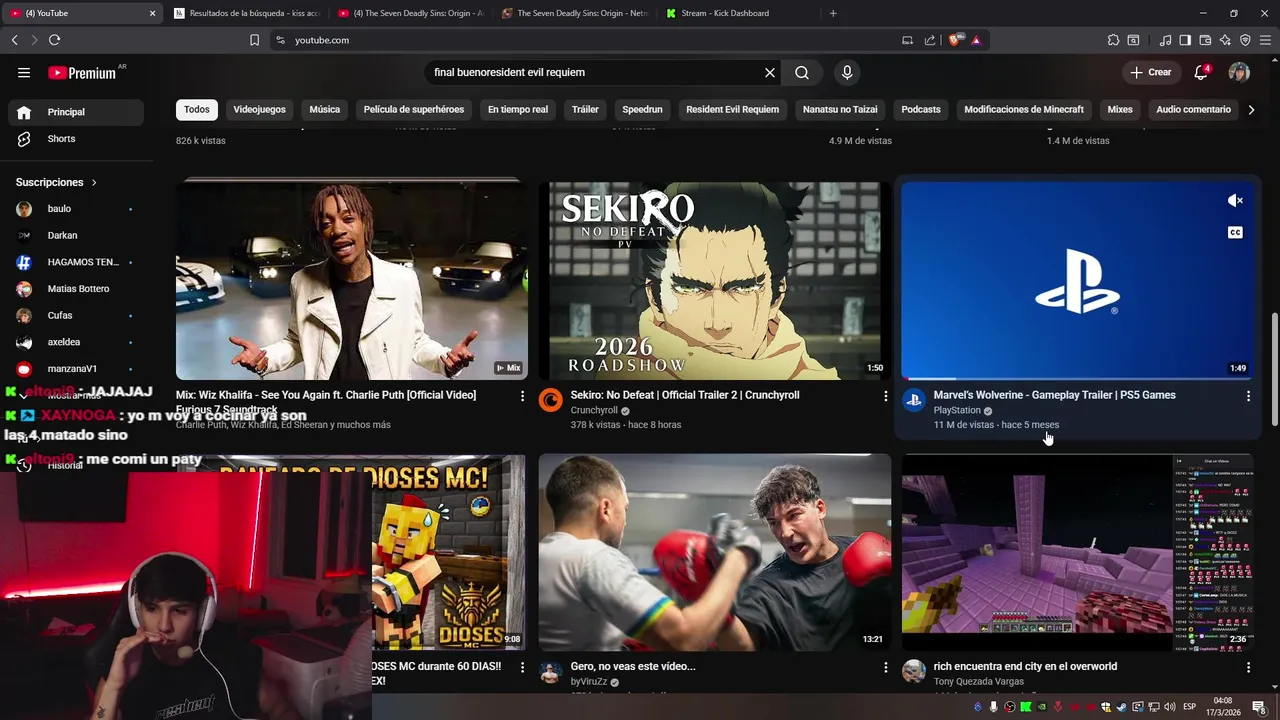The height and width of the screenshot is (720, 1280).
Task: Toggle the browser sidebar panel icon
Action: coord(1185,40)
